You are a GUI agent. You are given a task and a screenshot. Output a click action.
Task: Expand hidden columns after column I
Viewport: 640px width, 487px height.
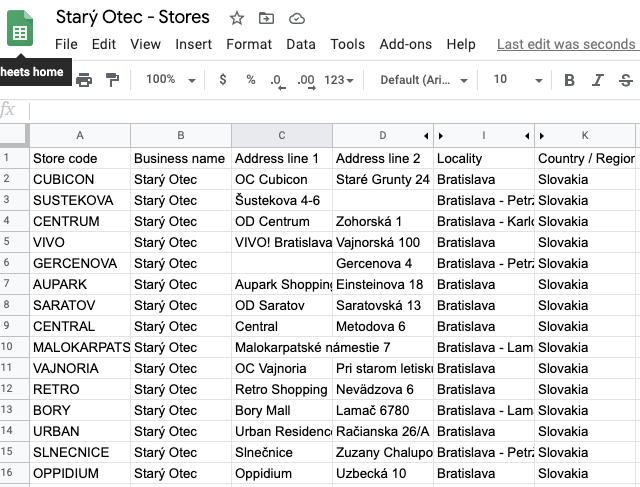[527, 136]
